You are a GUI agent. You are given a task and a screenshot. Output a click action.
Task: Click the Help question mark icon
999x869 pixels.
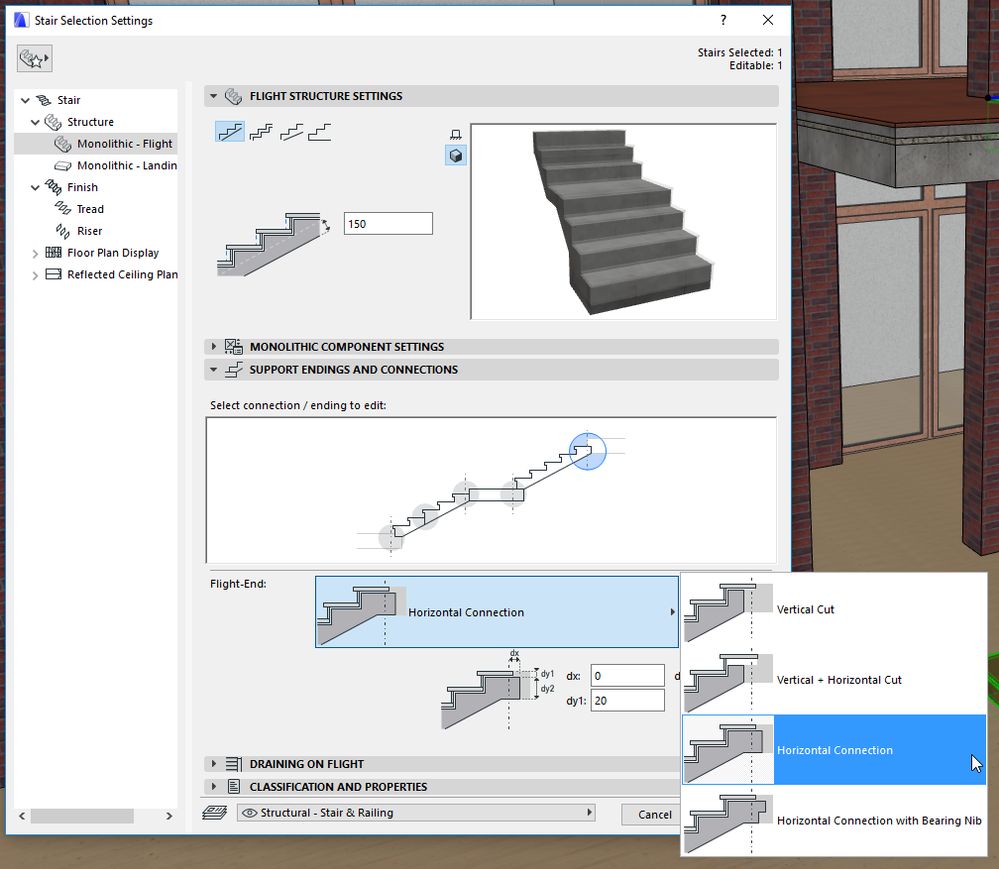point(723,20)
